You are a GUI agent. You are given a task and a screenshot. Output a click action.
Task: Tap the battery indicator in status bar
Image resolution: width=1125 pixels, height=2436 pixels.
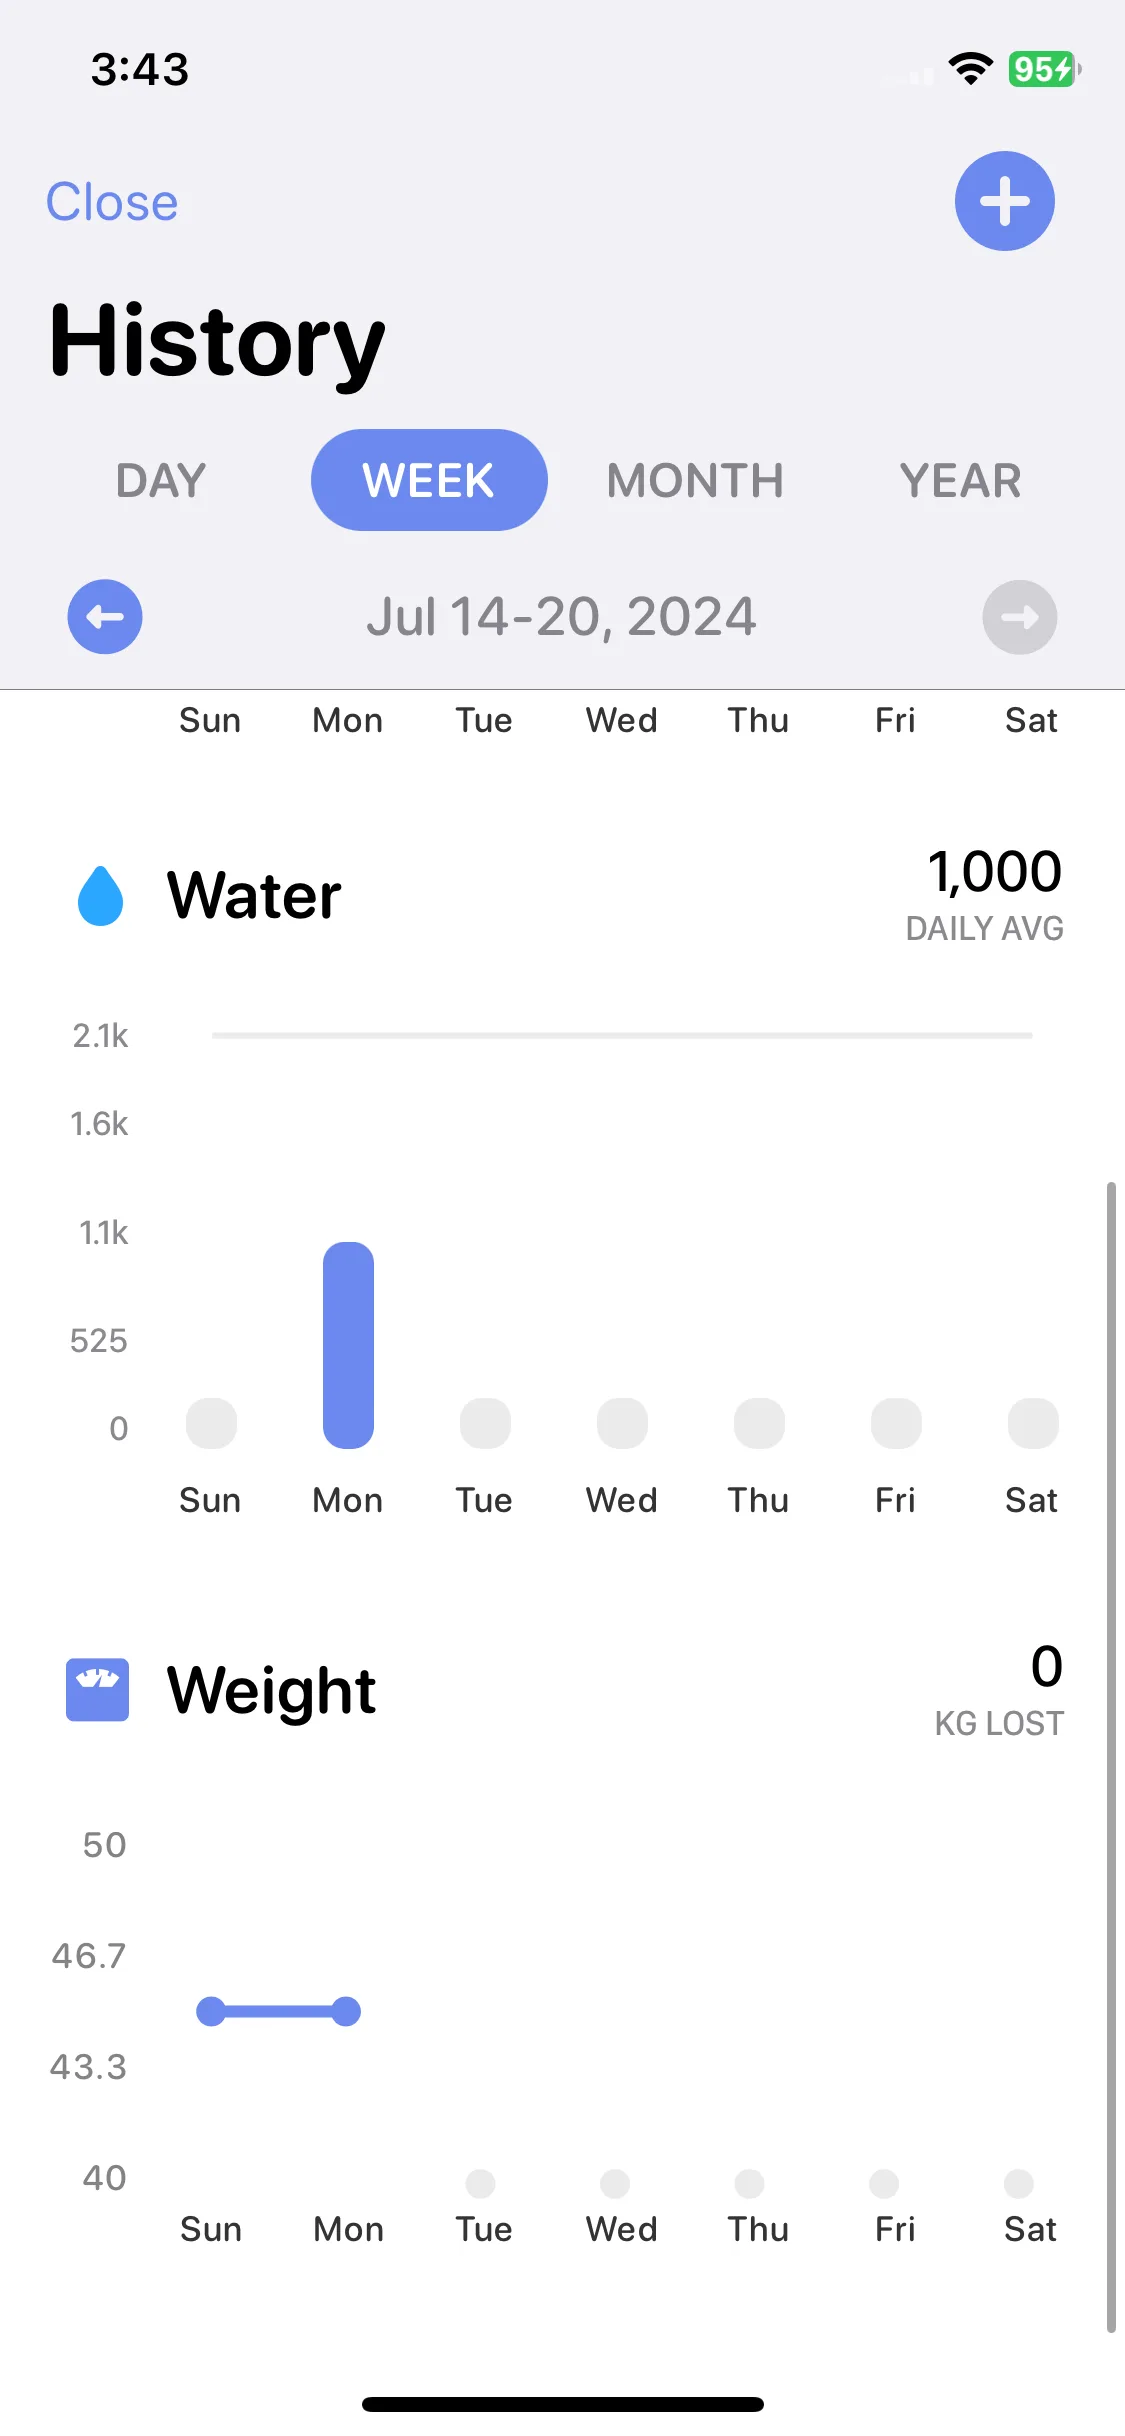[x=1044, y=69]
